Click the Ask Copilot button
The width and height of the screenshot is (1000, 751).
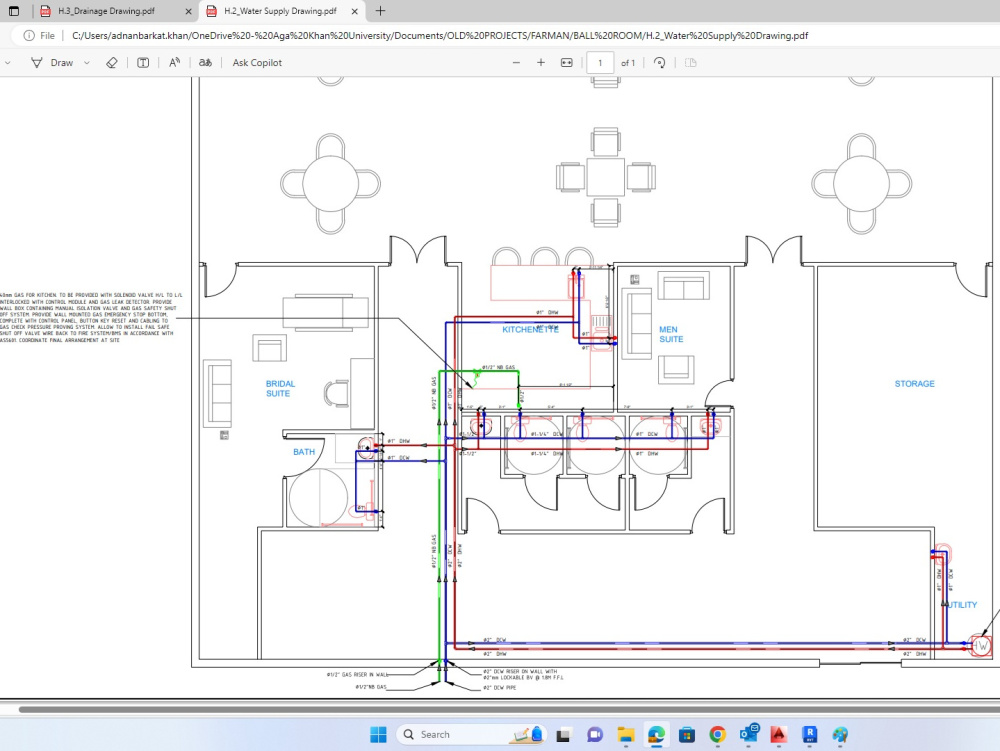(x=256, y=62)
